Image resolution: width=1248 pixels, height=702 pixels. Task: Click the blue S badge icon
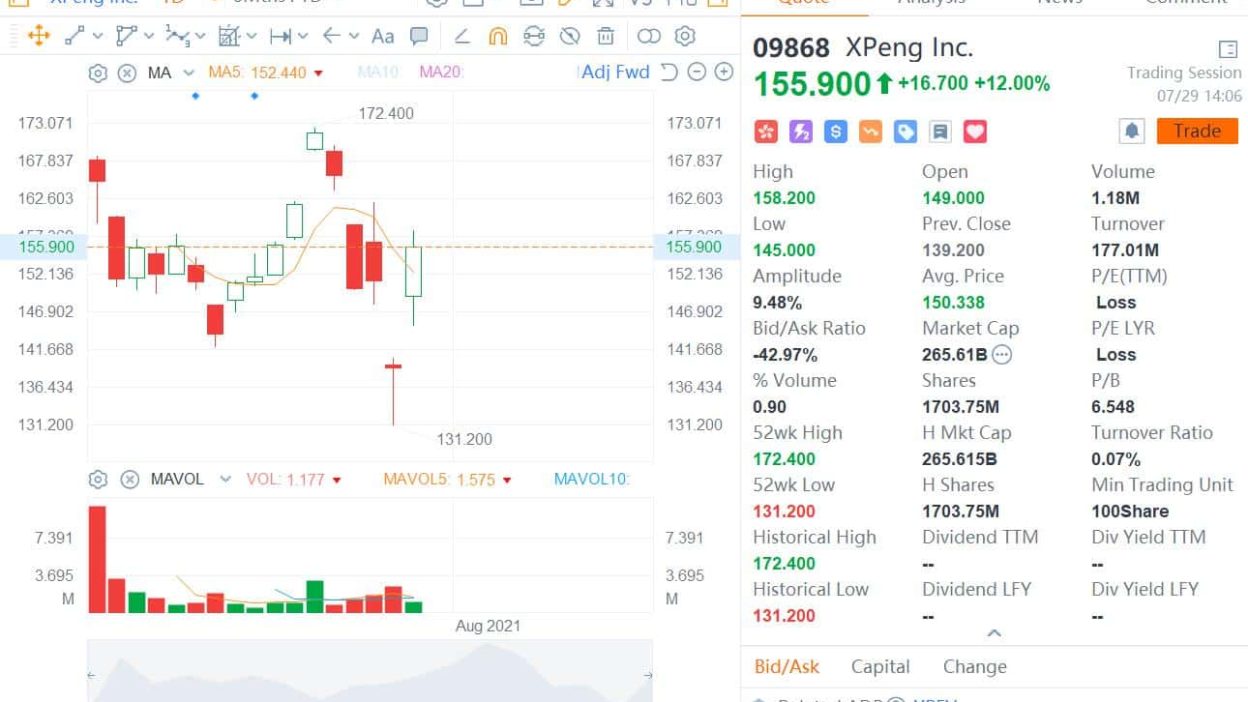pos(836,131)
